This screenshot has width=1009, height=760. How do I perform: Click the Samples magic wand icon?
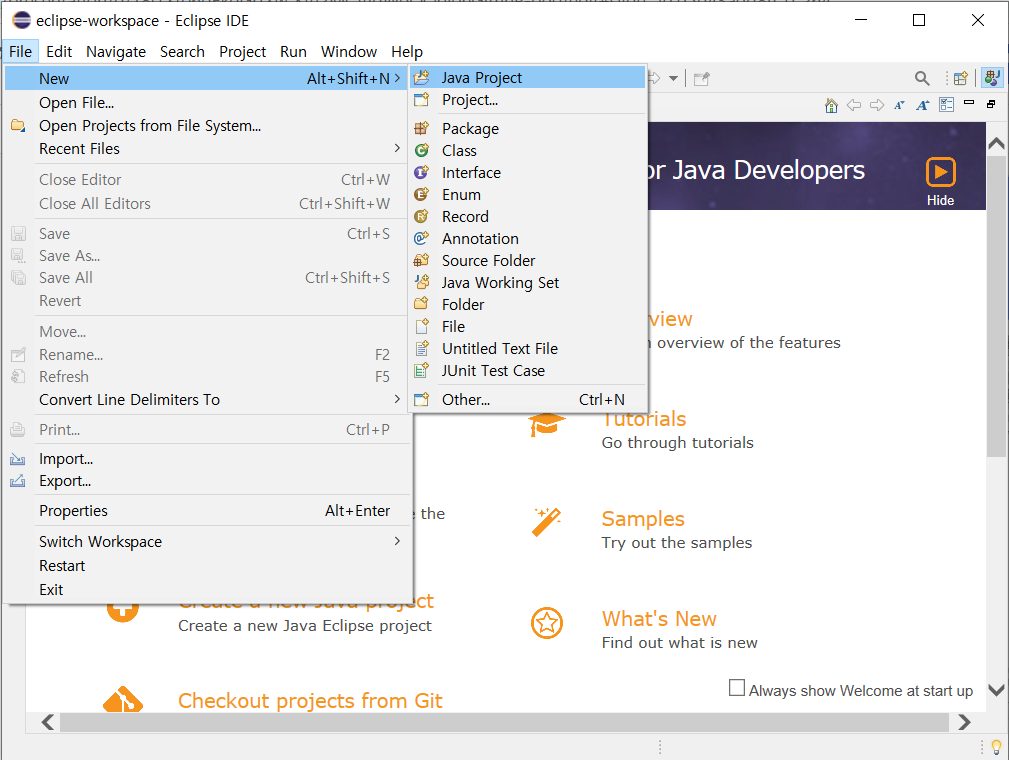click(547, 521)
